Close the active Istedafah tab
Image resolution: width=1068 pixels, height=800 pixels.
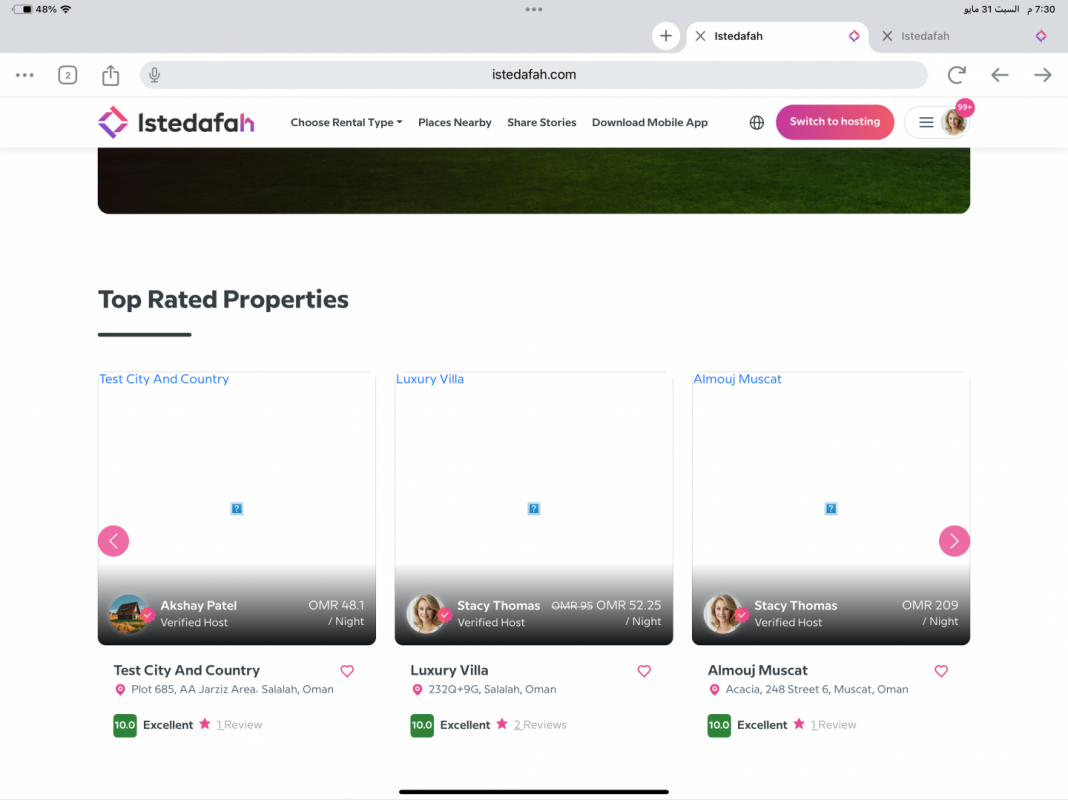pyautogui.click(x=700, y=36)
